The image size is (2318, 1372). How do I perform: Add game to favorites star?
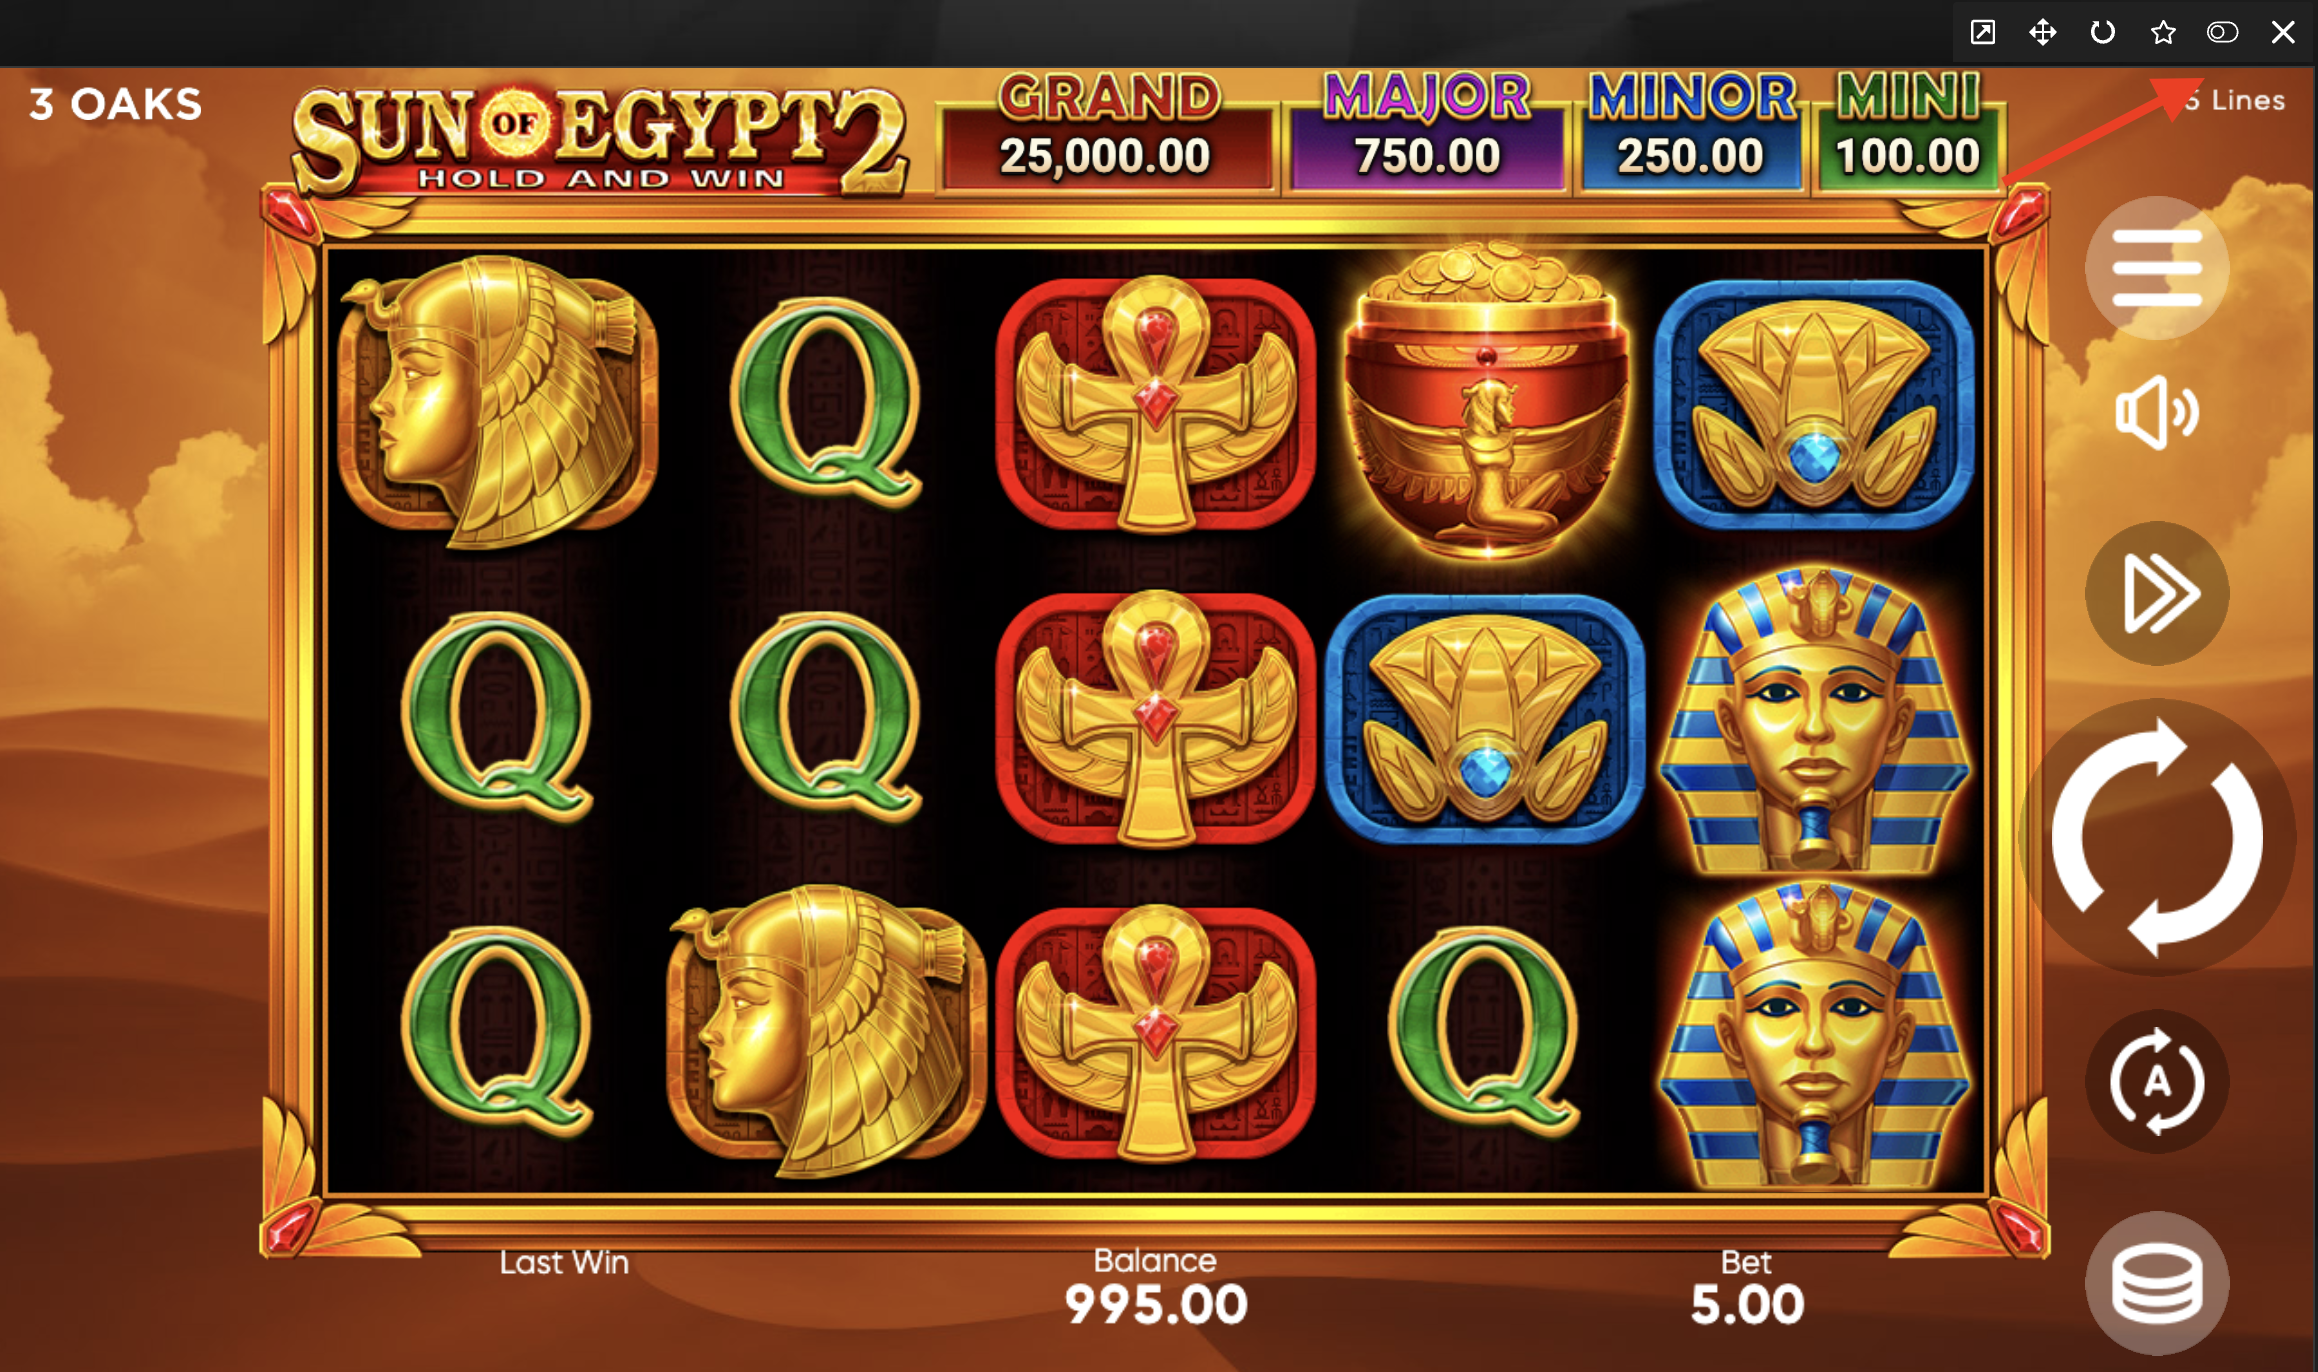2163,32
